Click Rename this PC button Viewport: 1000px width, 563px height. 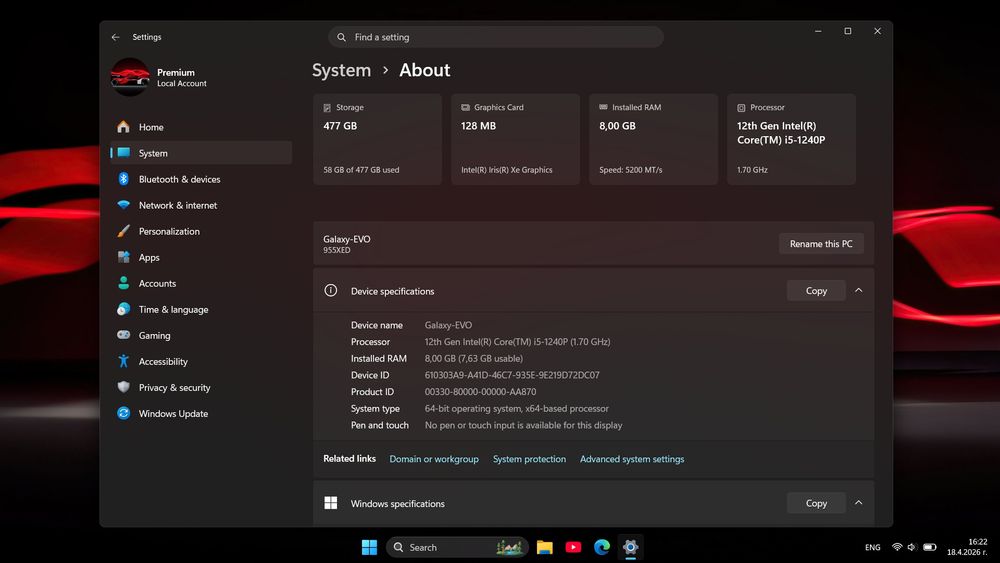pos(821,244)
